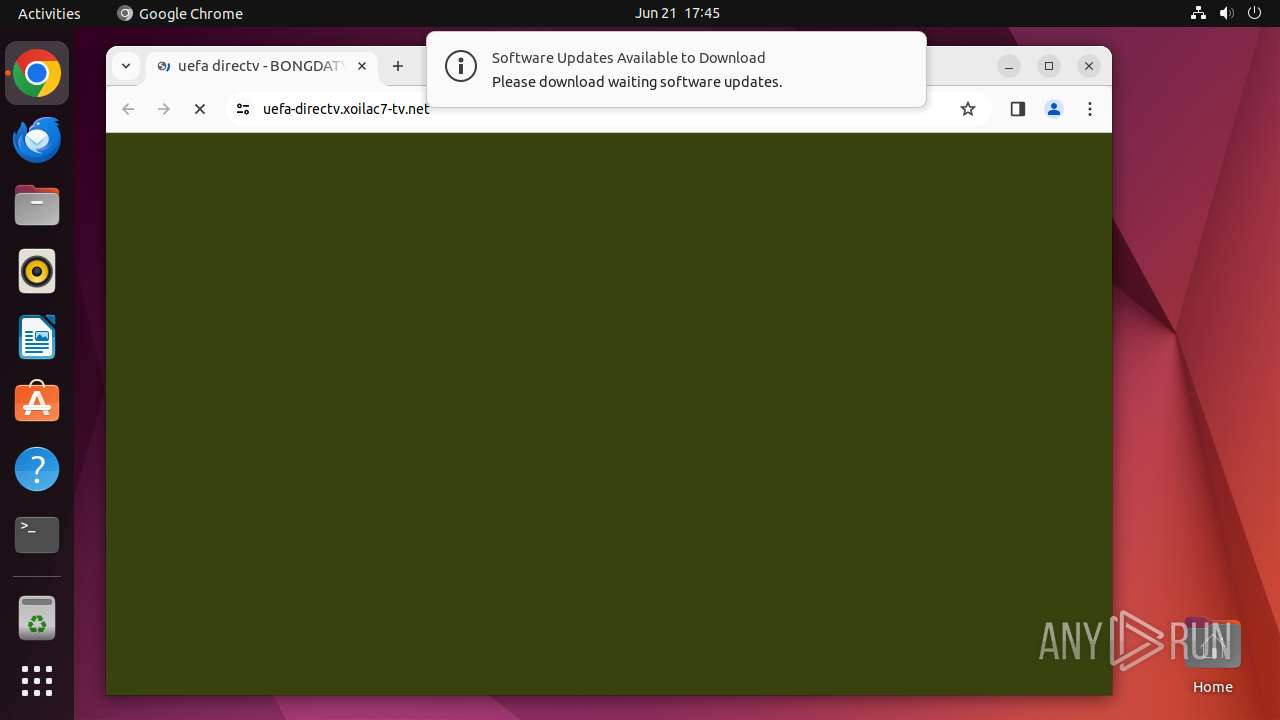Show applications grid
Viewport: 1280px width, 720px height.
(x=37, y=681)
